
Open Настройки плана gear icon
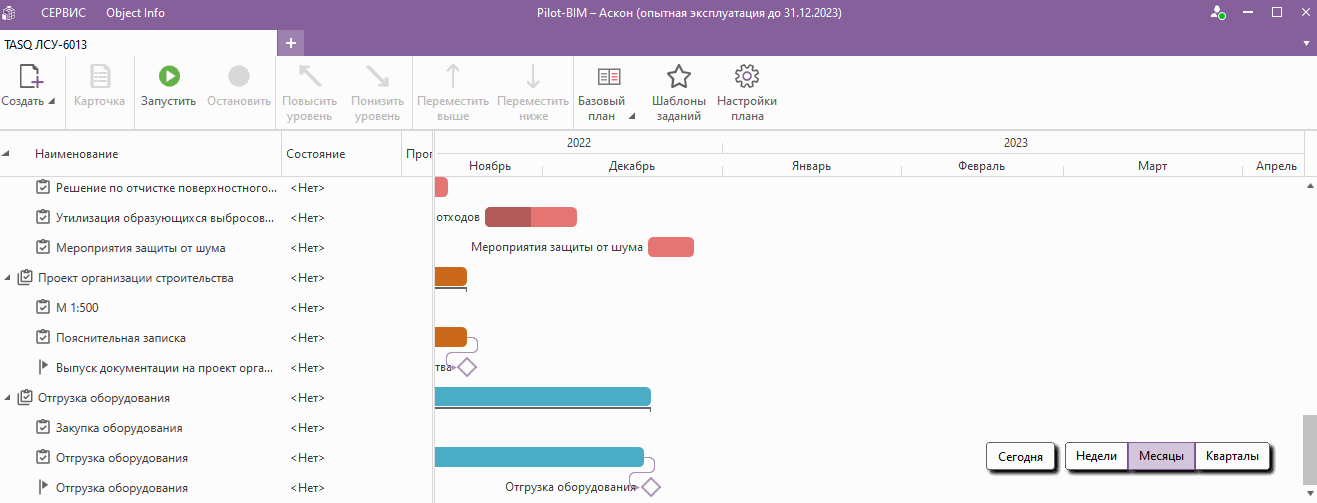pyautogui.click(x=747, y=77)
